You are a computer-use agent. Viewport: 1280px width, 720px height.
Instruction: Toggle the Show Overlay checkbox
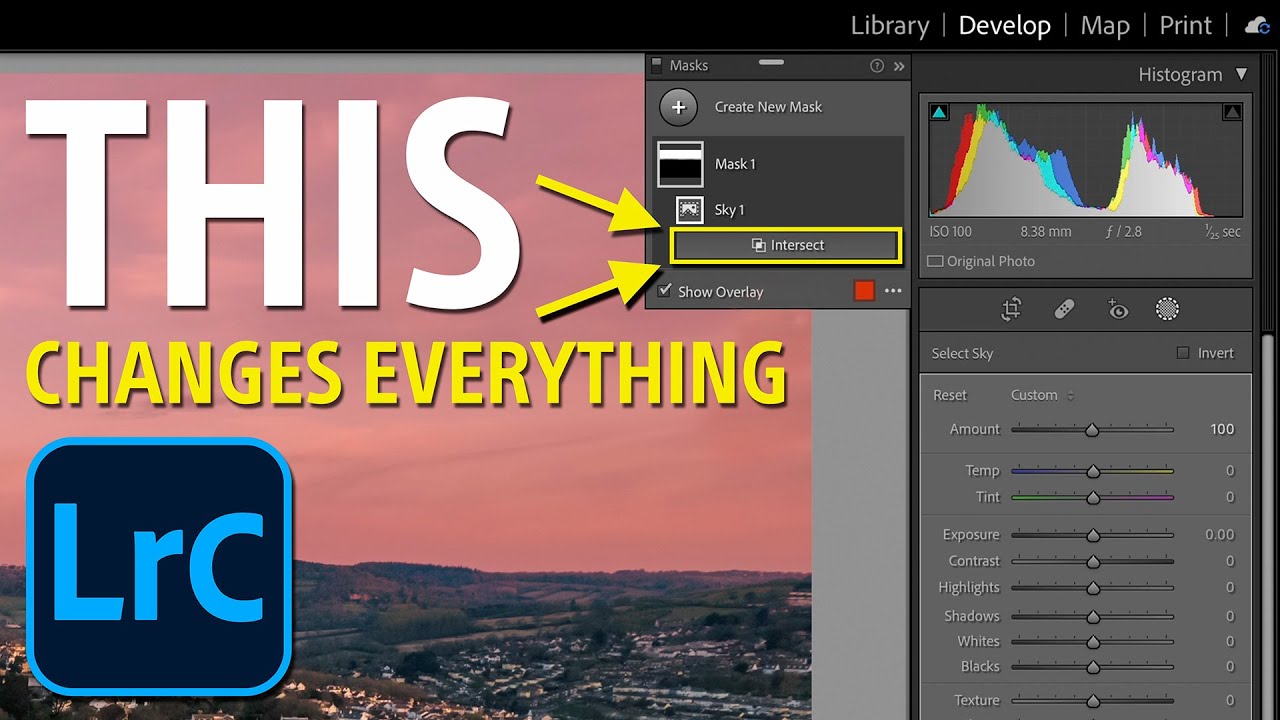pos(665,291)
